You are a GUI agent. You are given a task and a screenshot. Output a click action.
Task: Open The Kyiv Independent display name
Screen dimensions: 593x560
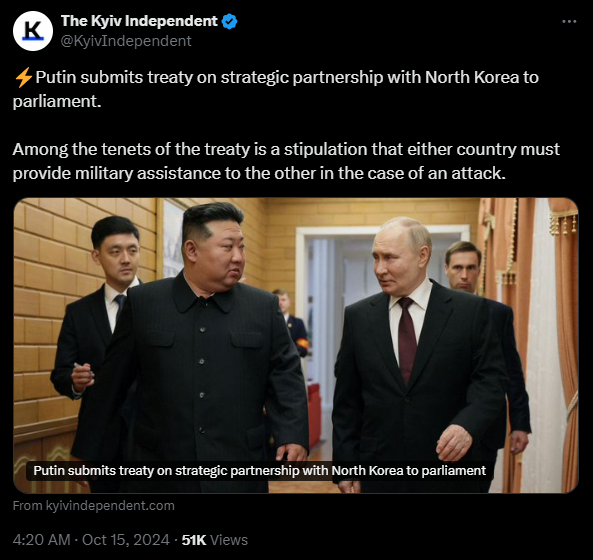139,21
